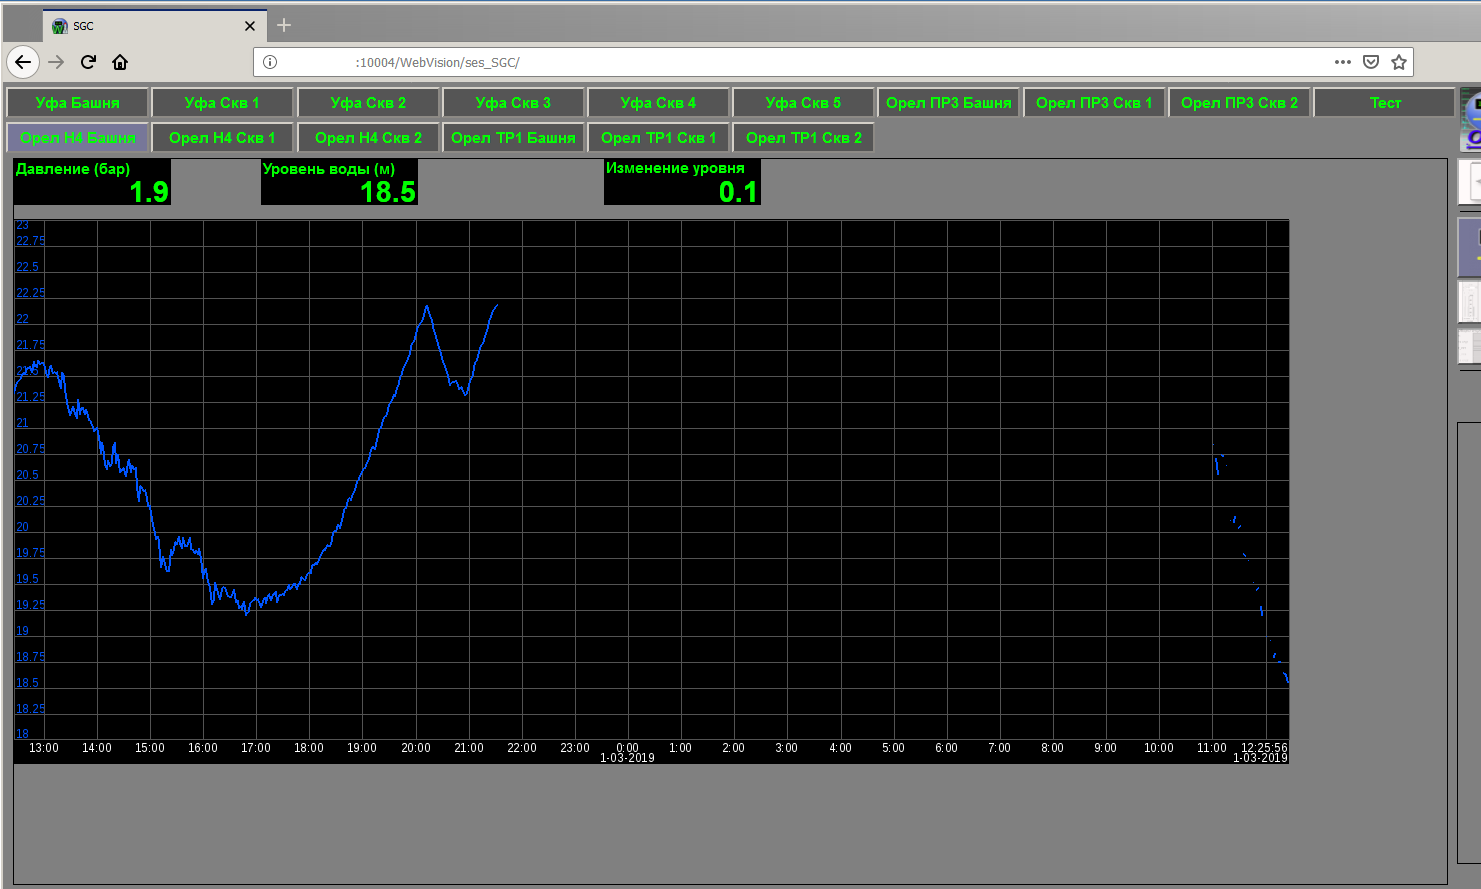
Task: Reload the current WebVision page
Action: pyautogui.click(x=88, y=62)
